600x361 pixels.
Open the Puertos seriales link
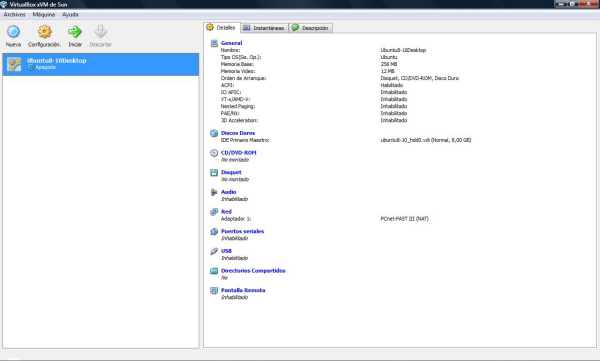tap(242, 231)
